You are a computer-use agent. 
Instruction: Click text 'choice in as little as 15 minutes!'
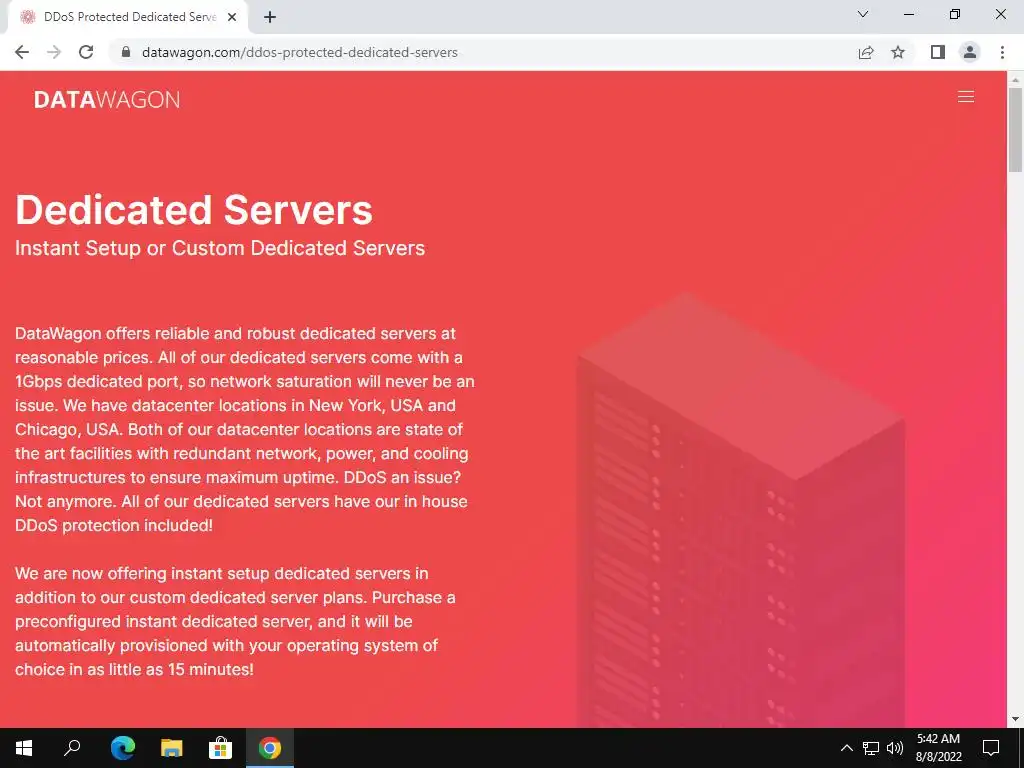[x=135, y=669]
